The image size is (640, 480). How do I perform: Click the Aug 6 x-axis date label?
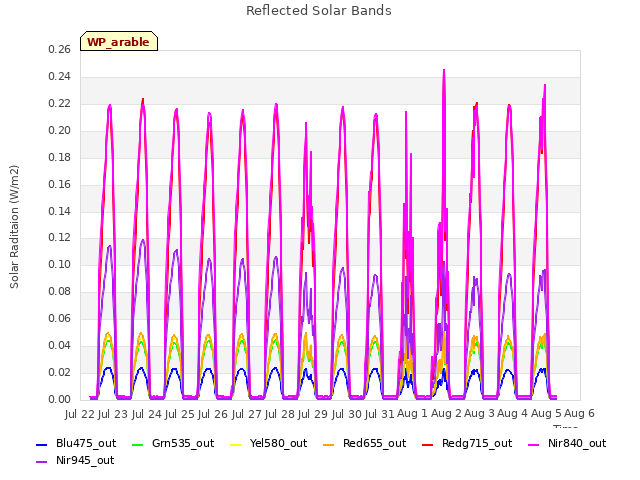580,414
